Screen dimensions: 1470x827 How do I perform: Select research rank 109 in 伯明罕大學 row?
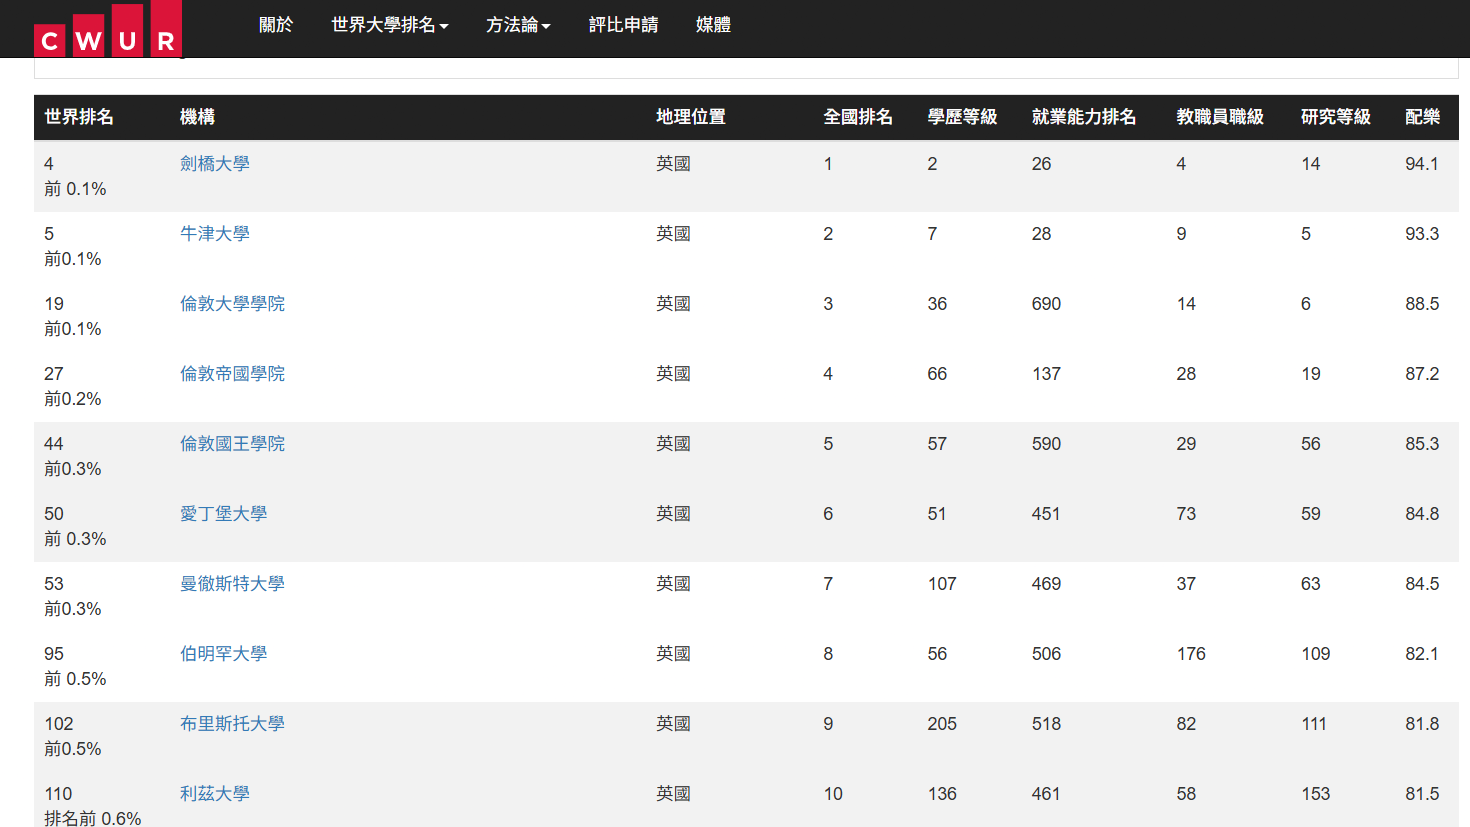(x=1316, y=654)
